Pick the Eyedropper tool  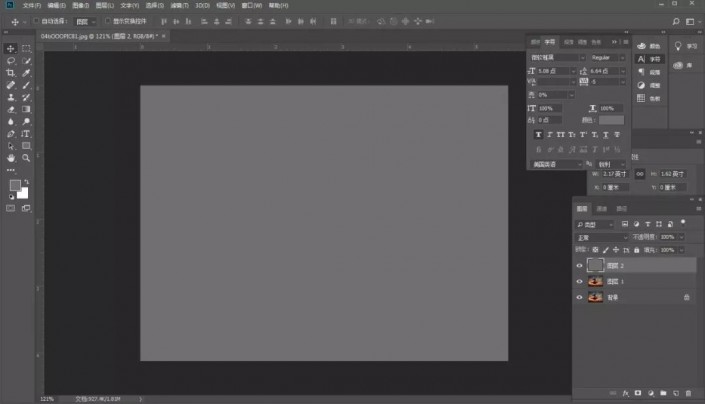(26, 73)
